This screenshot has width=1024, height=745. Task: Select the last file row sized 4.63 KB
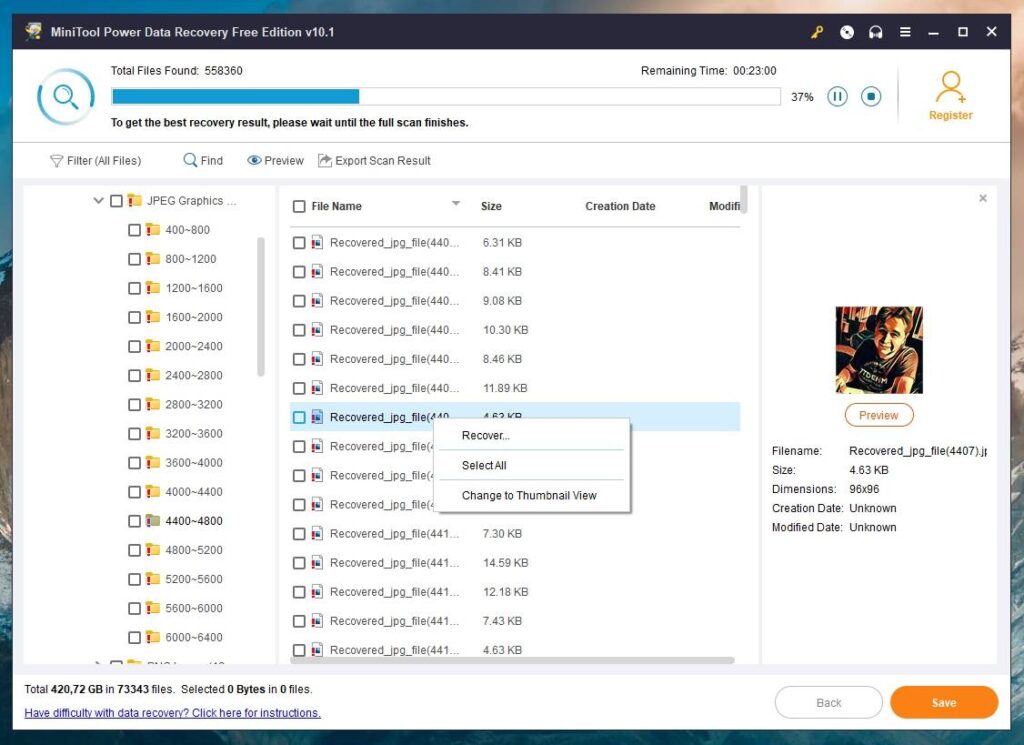515,650
